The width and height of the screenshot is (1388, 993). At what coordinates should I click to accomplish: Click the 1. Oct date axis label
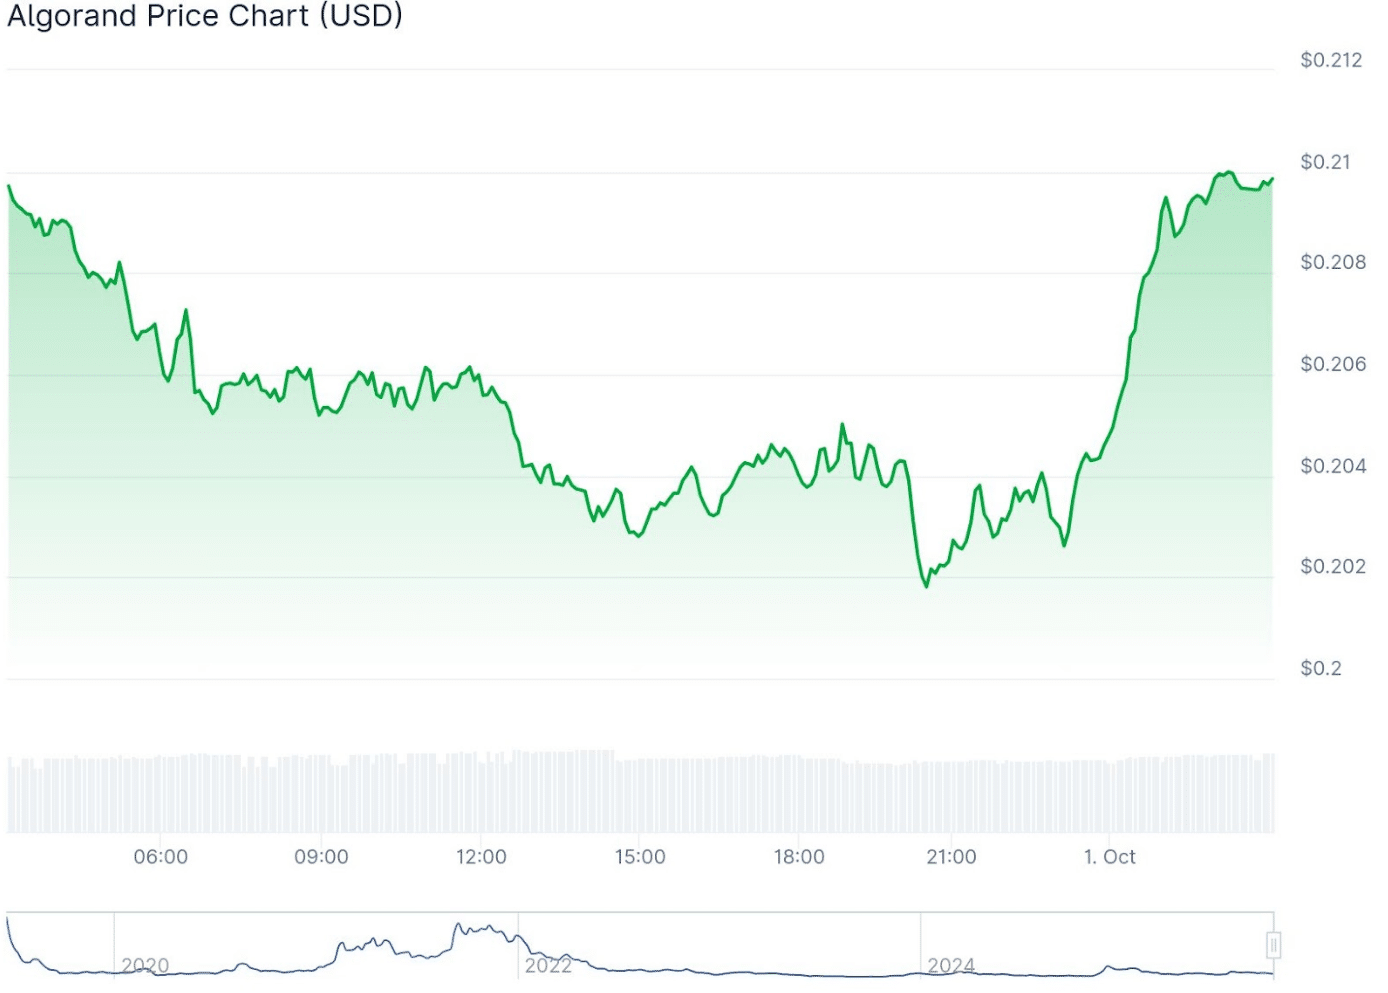pos(1110,857)
